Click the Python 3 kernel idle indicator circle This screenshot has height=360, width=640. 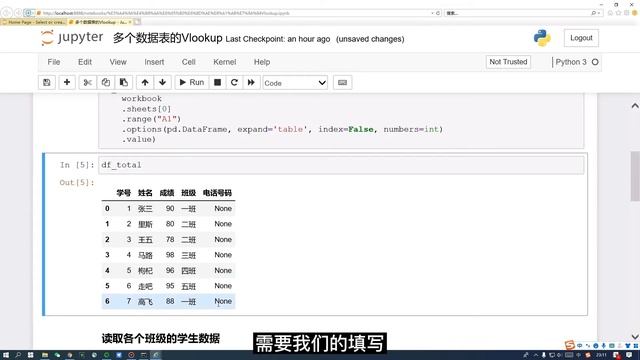click(595, 62)
